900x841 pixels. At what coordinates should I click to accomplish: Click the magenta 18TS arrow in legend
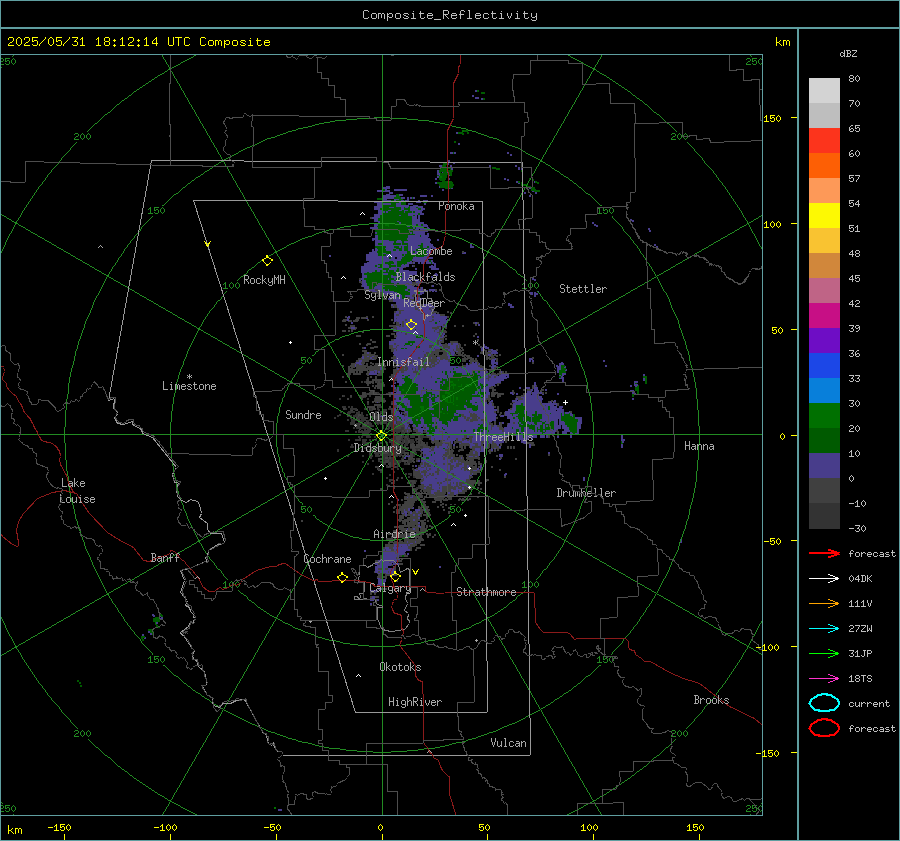point(824,679)
